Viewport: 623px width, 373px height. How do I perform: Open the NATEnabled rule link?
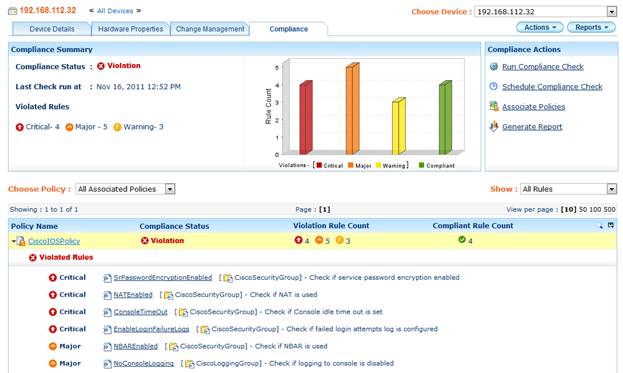click(133, 295)
